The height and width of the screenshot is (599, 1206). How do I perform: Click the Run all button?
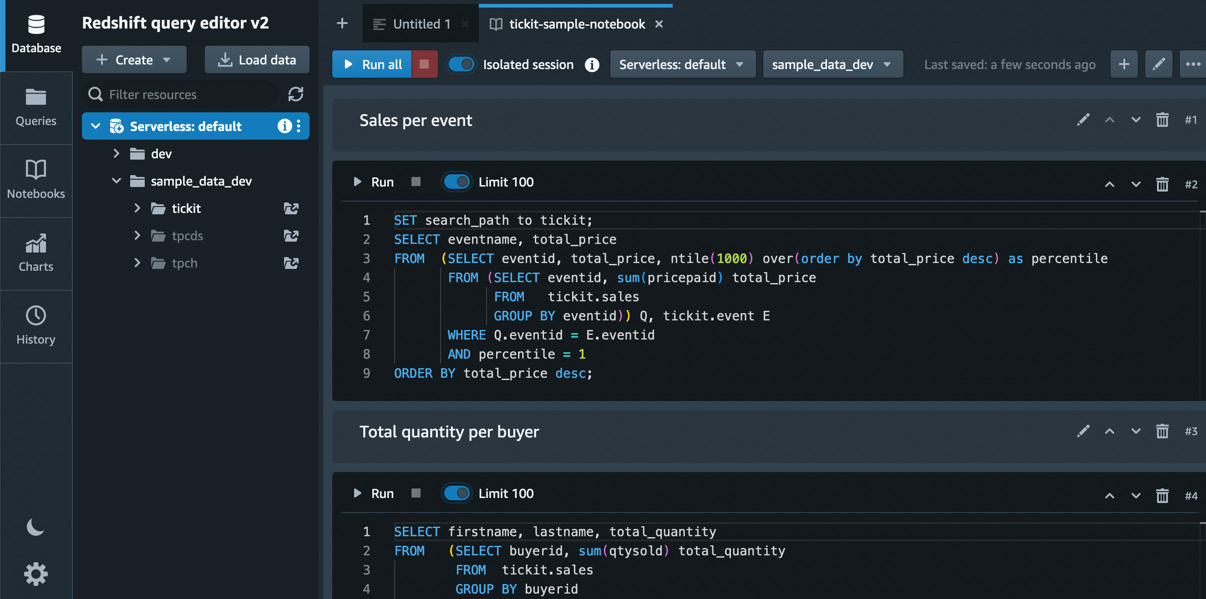[x=372, y=64]
